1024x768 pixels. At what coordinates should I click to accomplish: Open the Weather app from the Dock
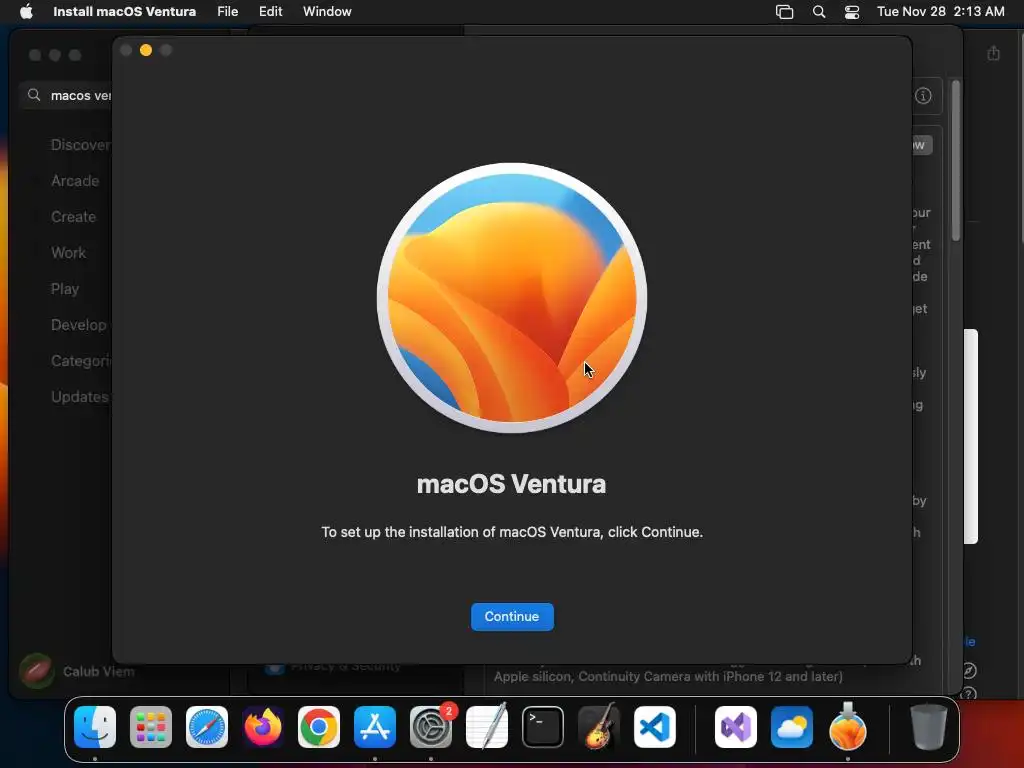pos(792,727)
